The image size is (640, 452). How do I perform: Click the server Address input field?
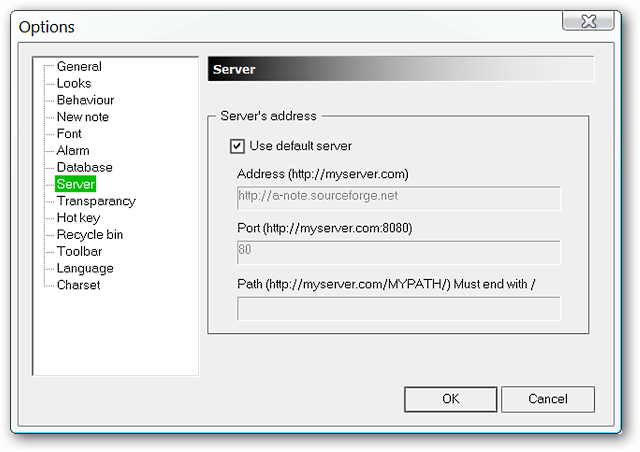coord(399,198)
